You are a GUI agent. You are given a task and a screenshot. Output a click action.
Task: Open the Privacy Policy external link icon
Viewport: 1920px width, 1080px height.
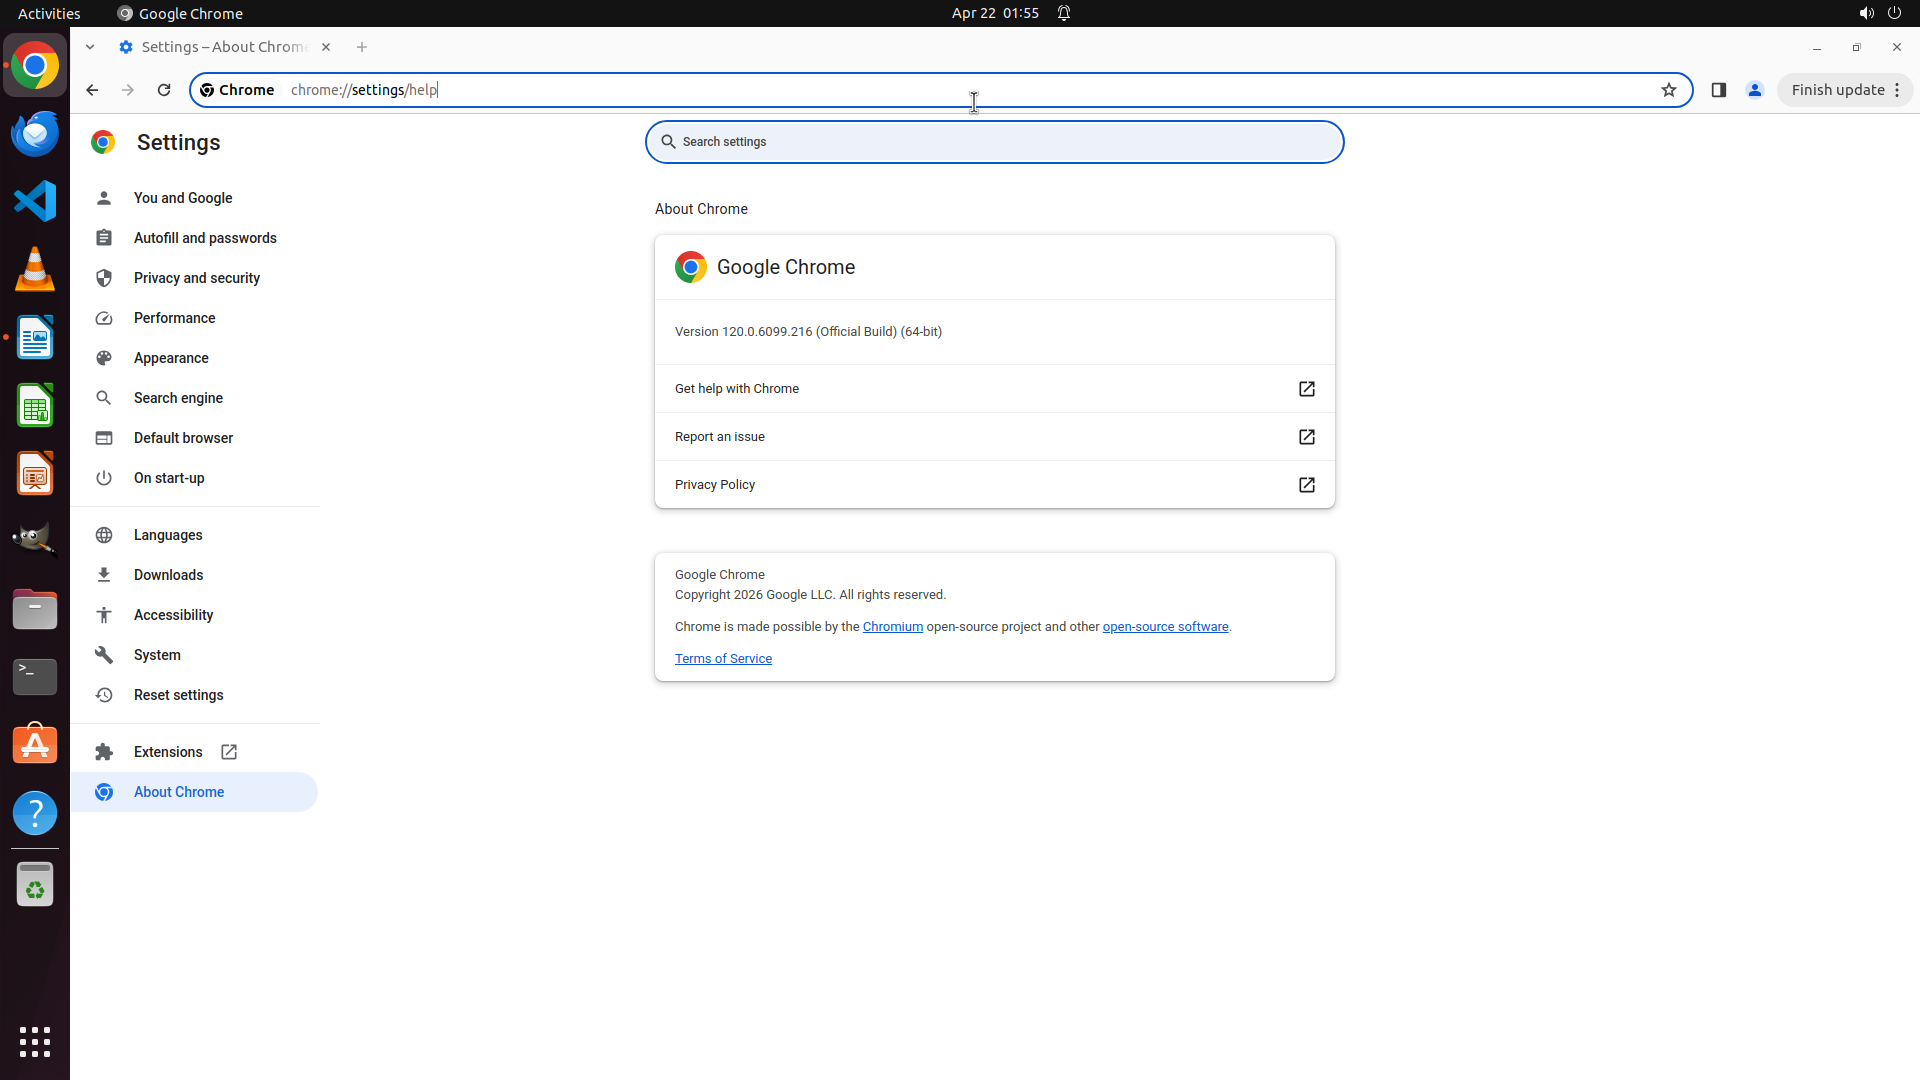click(x=1306, y=485)
